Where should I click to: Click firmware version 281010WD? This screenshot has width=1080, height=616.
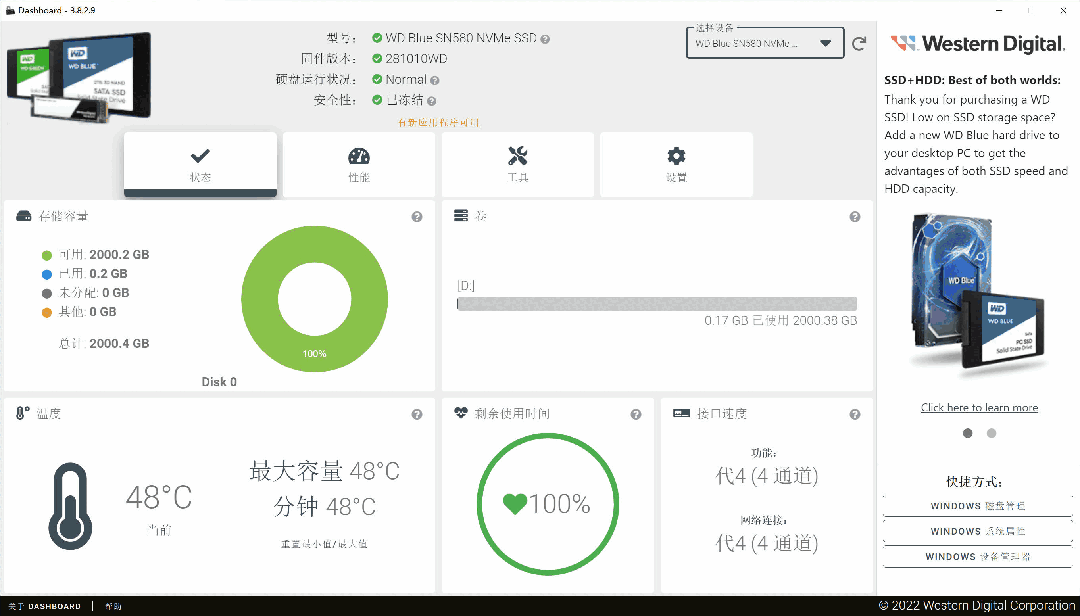tap(416, 59)
